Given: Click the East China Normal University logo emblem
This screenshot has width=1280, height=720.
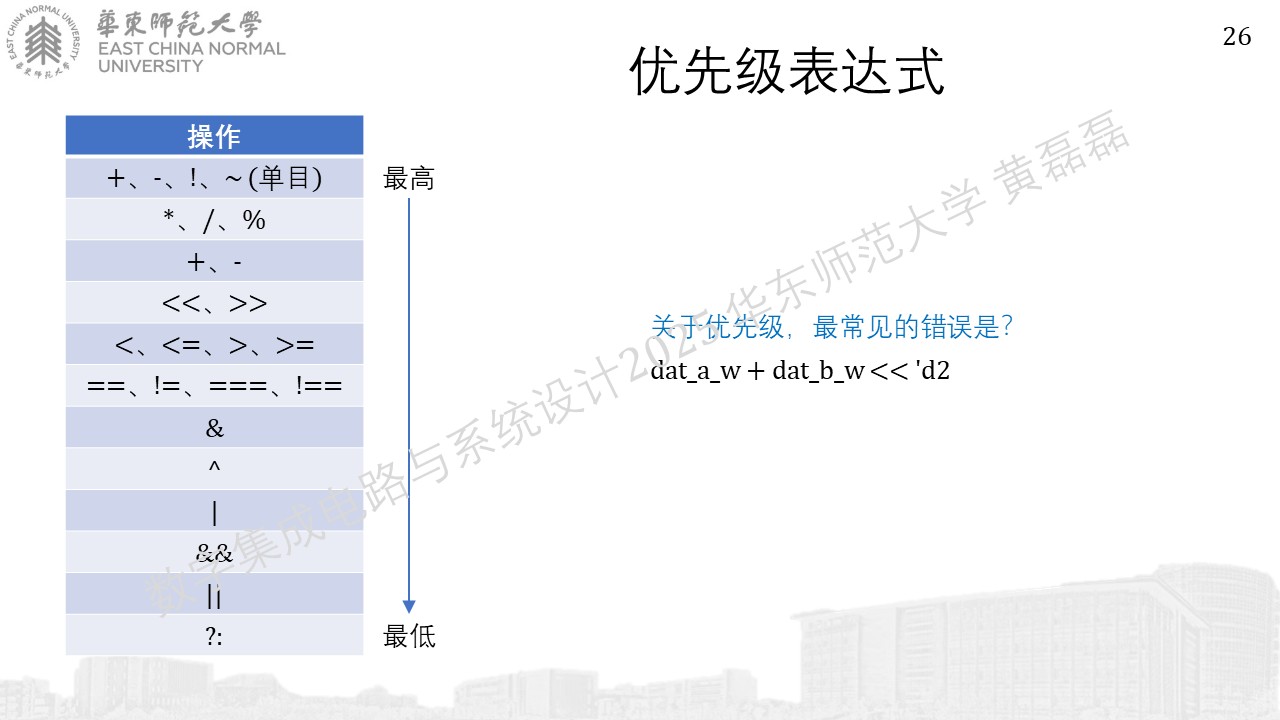Looking at the screenshot, I should coord(44,41).
